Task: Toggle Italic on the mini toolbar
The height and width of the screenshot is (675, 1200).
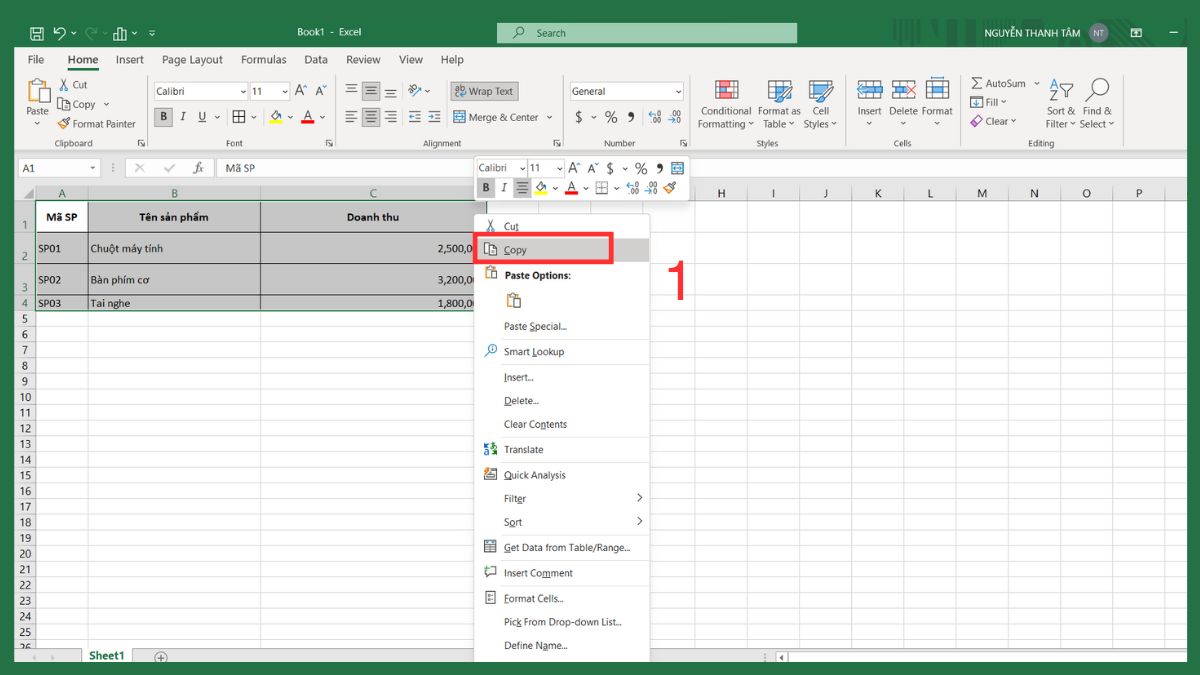Action: tap(504, 187)
